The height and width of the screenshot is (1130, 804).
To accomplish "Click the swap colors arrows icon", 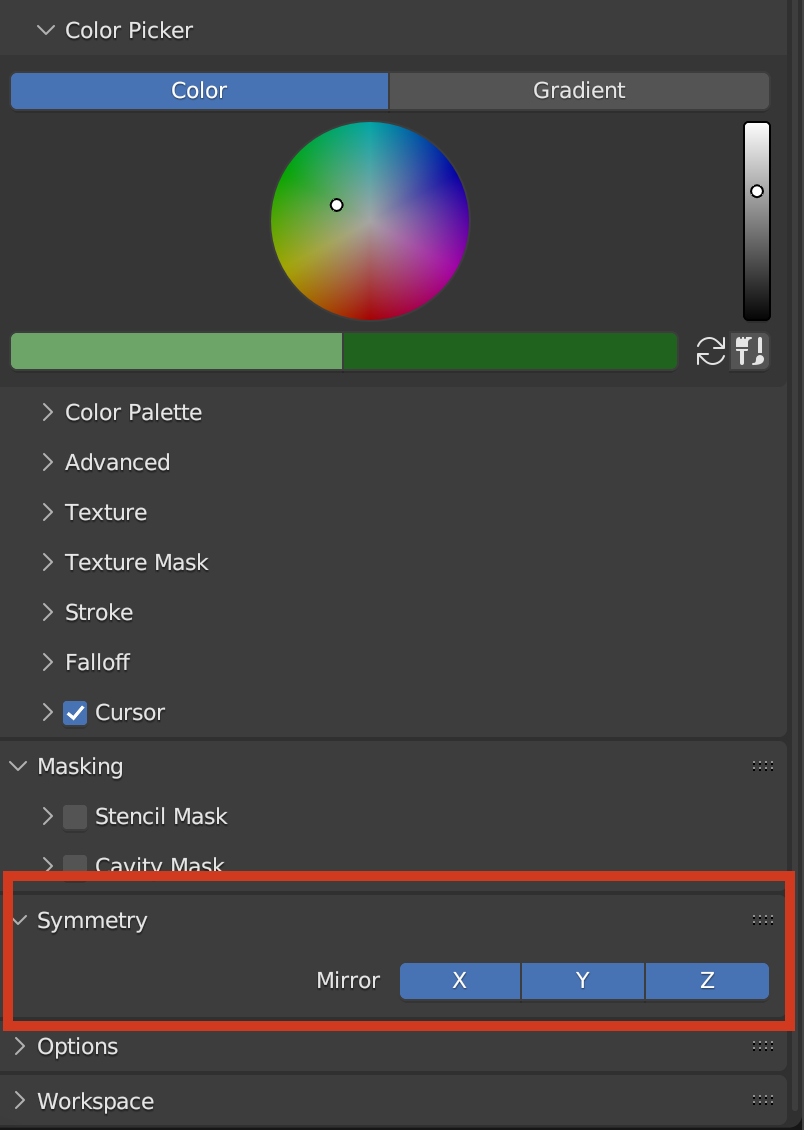I will [x=710, y=351].
